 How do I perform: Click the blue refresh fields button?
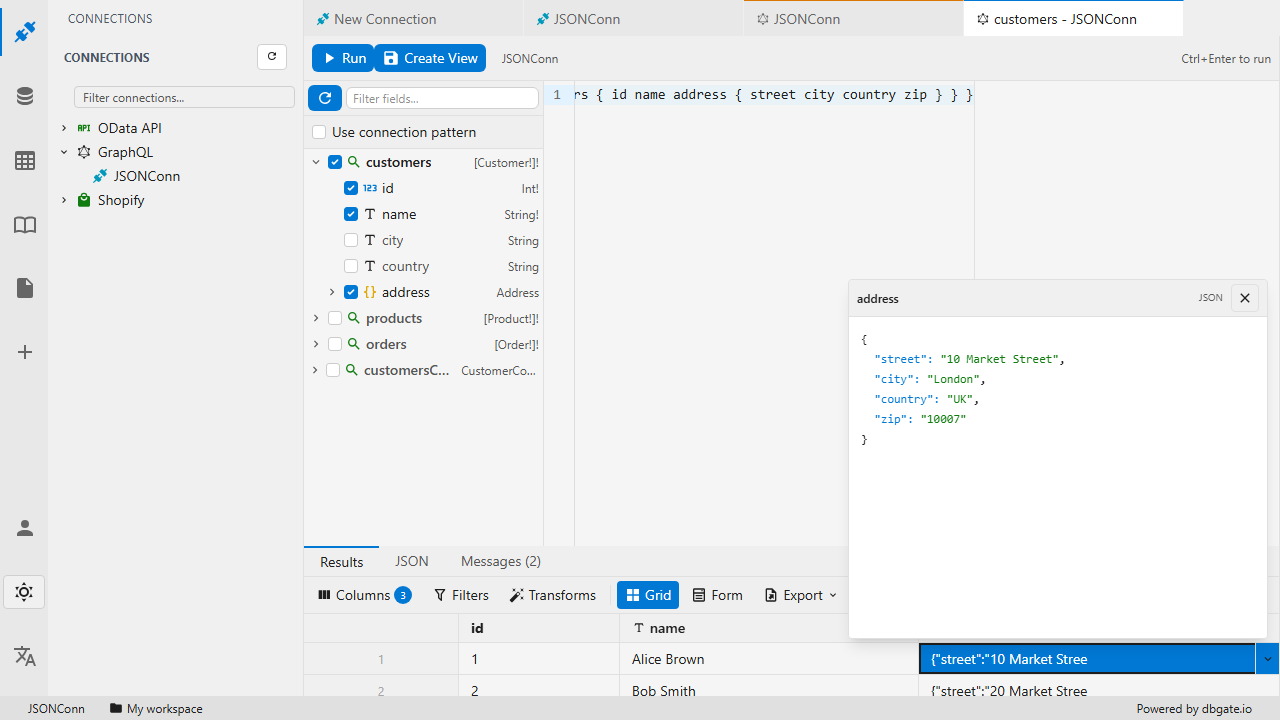click(x=325, y=98)
